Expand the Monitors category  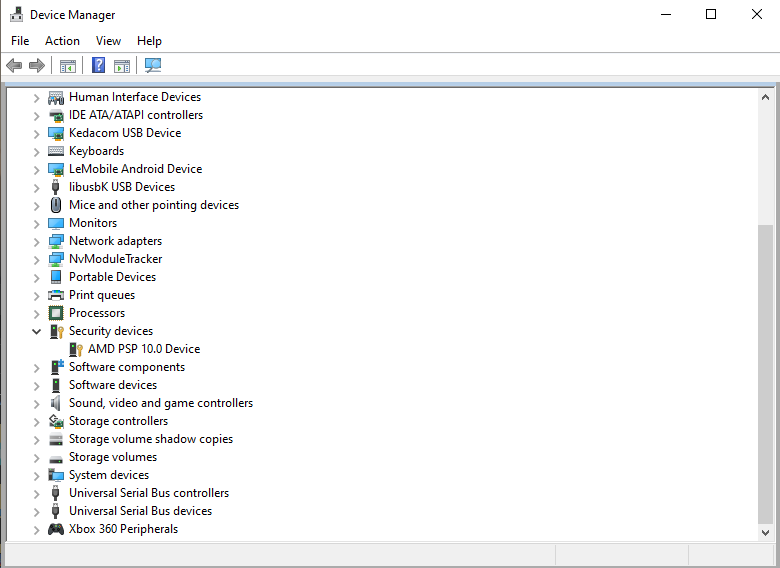(37, 223)
